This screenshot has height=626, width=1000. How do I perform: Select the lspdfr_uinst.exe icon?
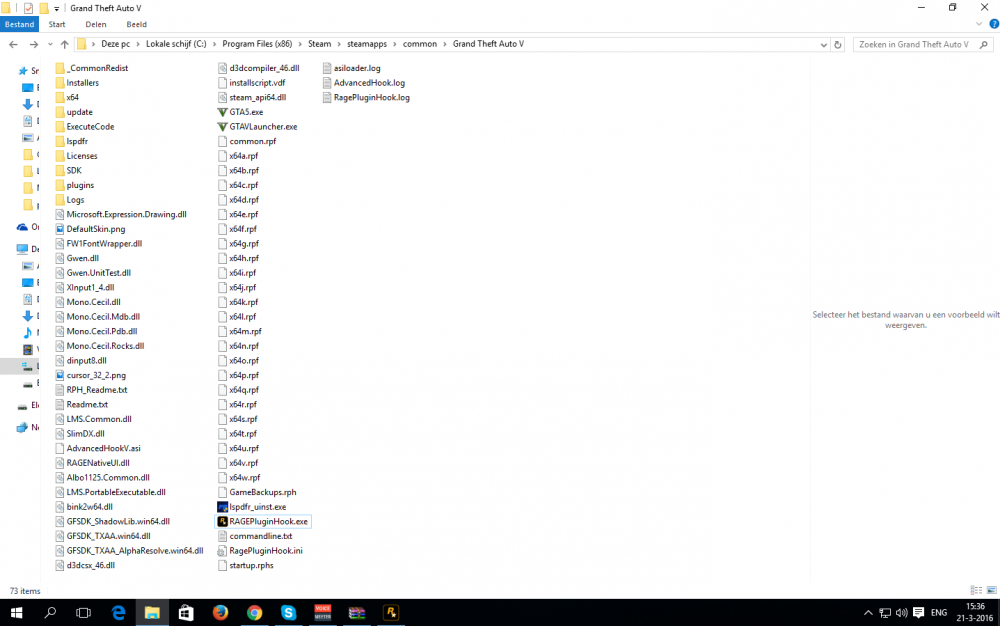coord(223,507)
